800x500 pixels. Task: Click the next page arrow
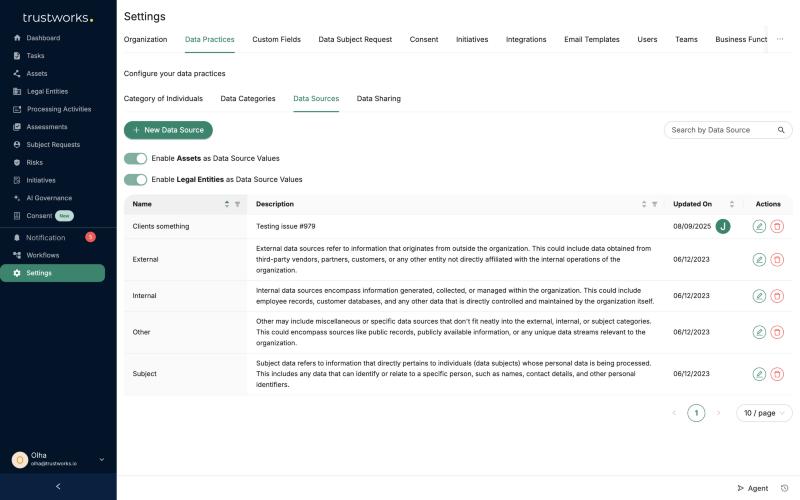point(718,413)
